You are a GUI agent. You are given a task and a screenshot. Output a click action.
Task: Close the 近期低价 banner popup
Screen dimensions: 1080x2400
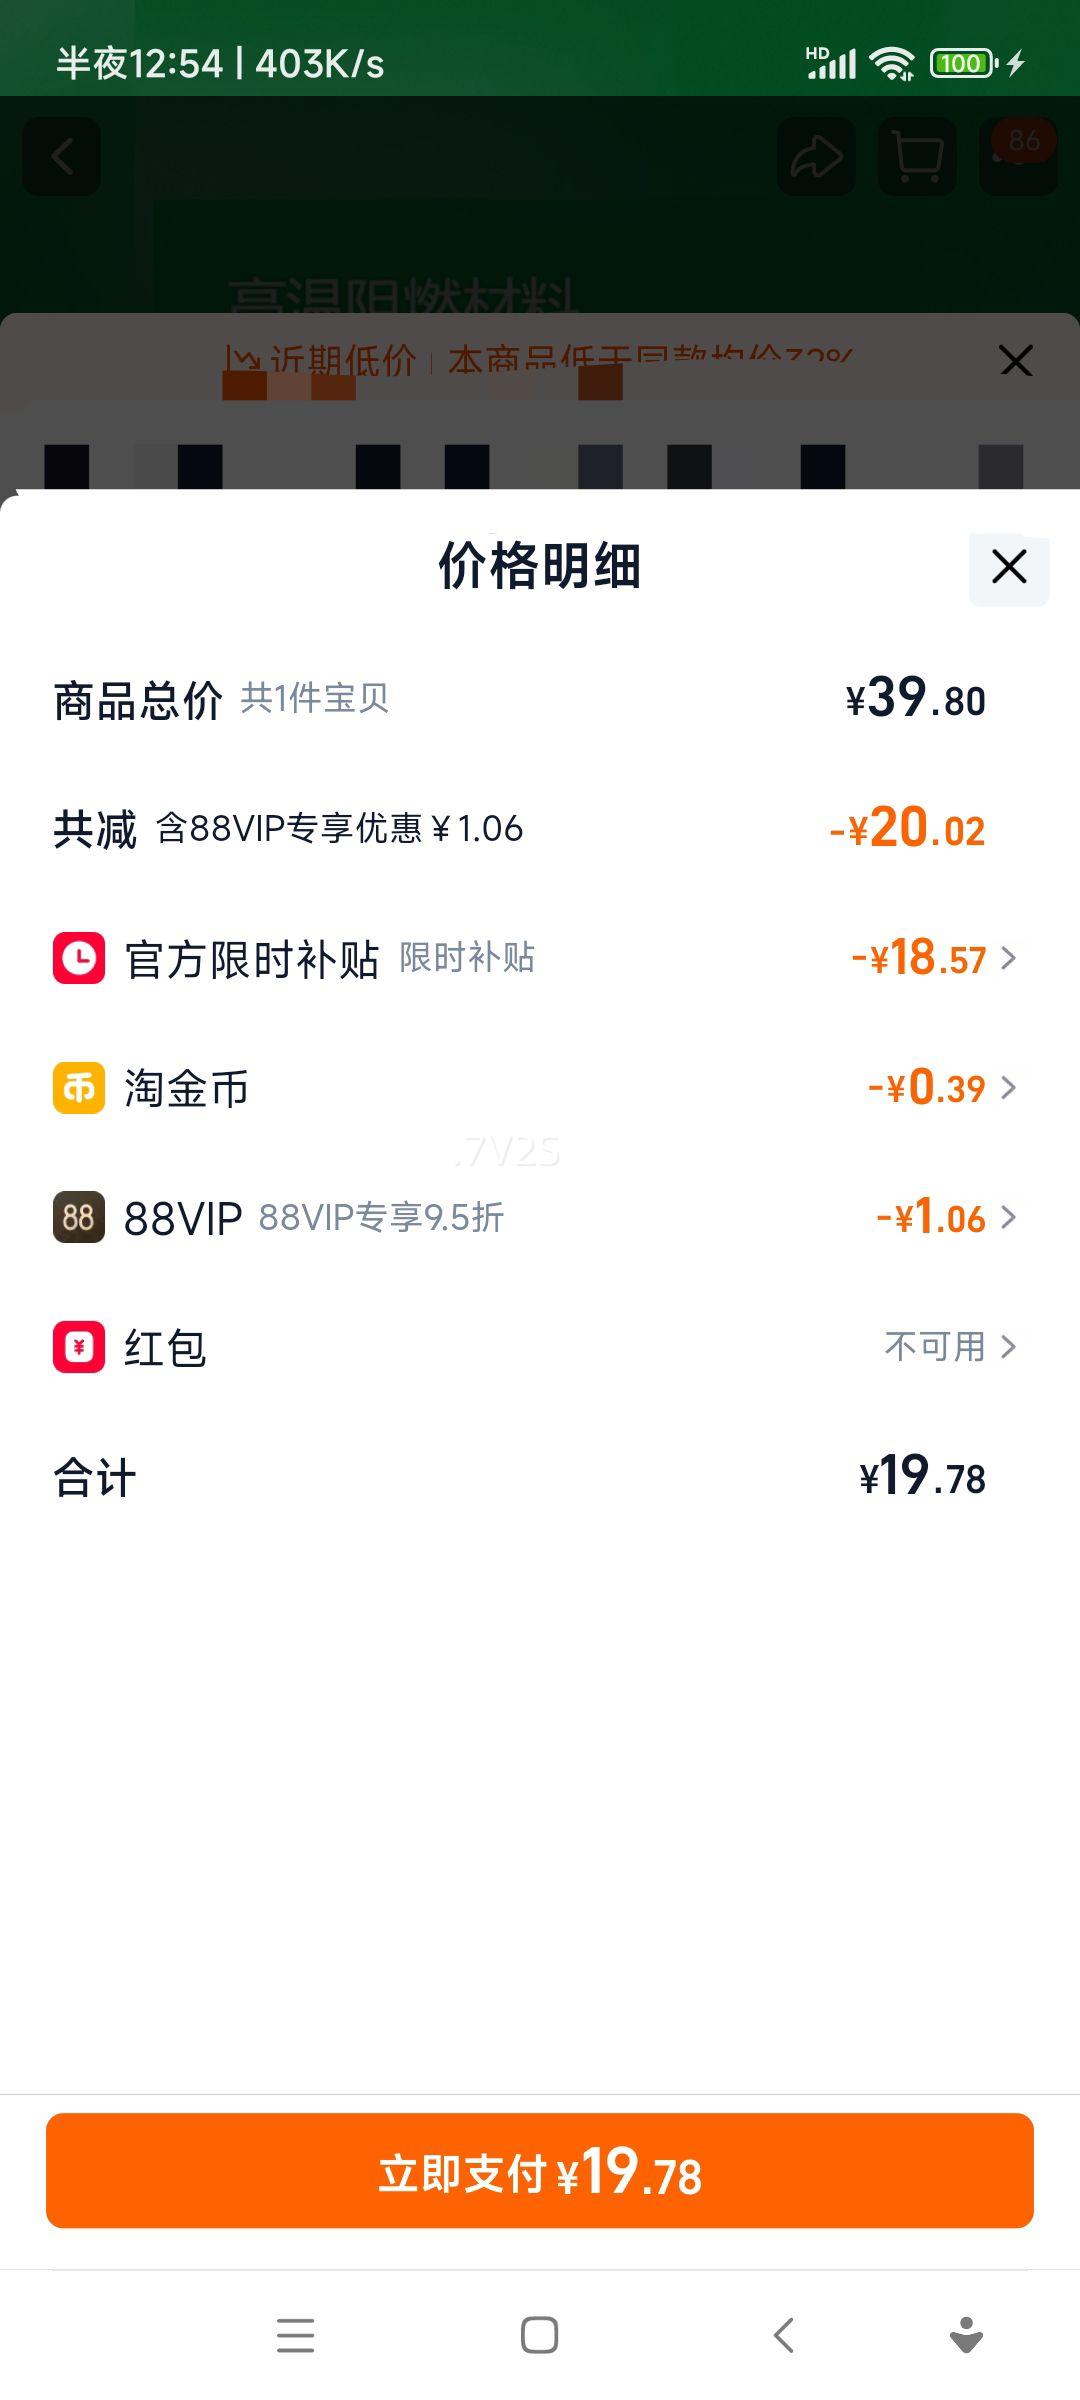pyautogui.click(x=1016, y=361)
